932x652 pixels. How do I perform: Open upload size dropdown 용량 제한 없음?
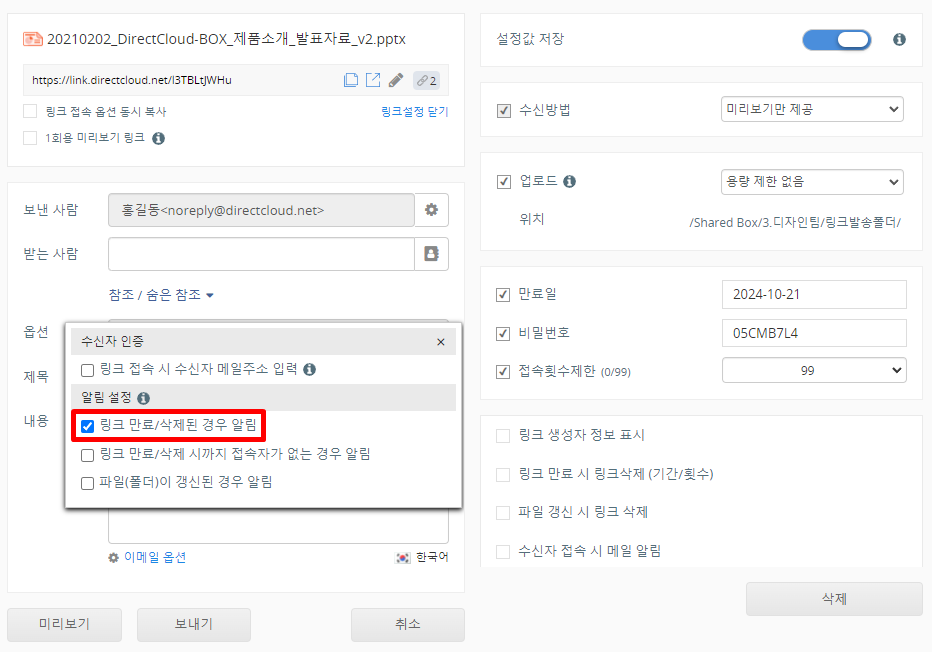tap(812, 182)
